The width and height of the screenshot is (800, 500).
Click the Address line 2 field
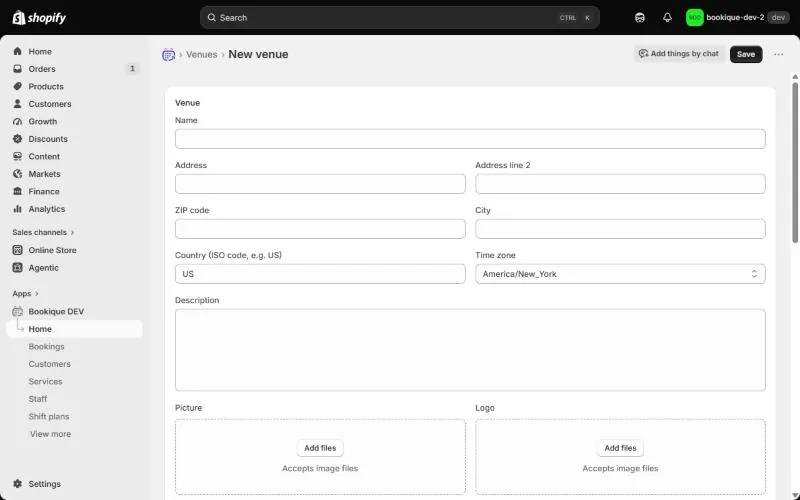[x=620, y=184]
